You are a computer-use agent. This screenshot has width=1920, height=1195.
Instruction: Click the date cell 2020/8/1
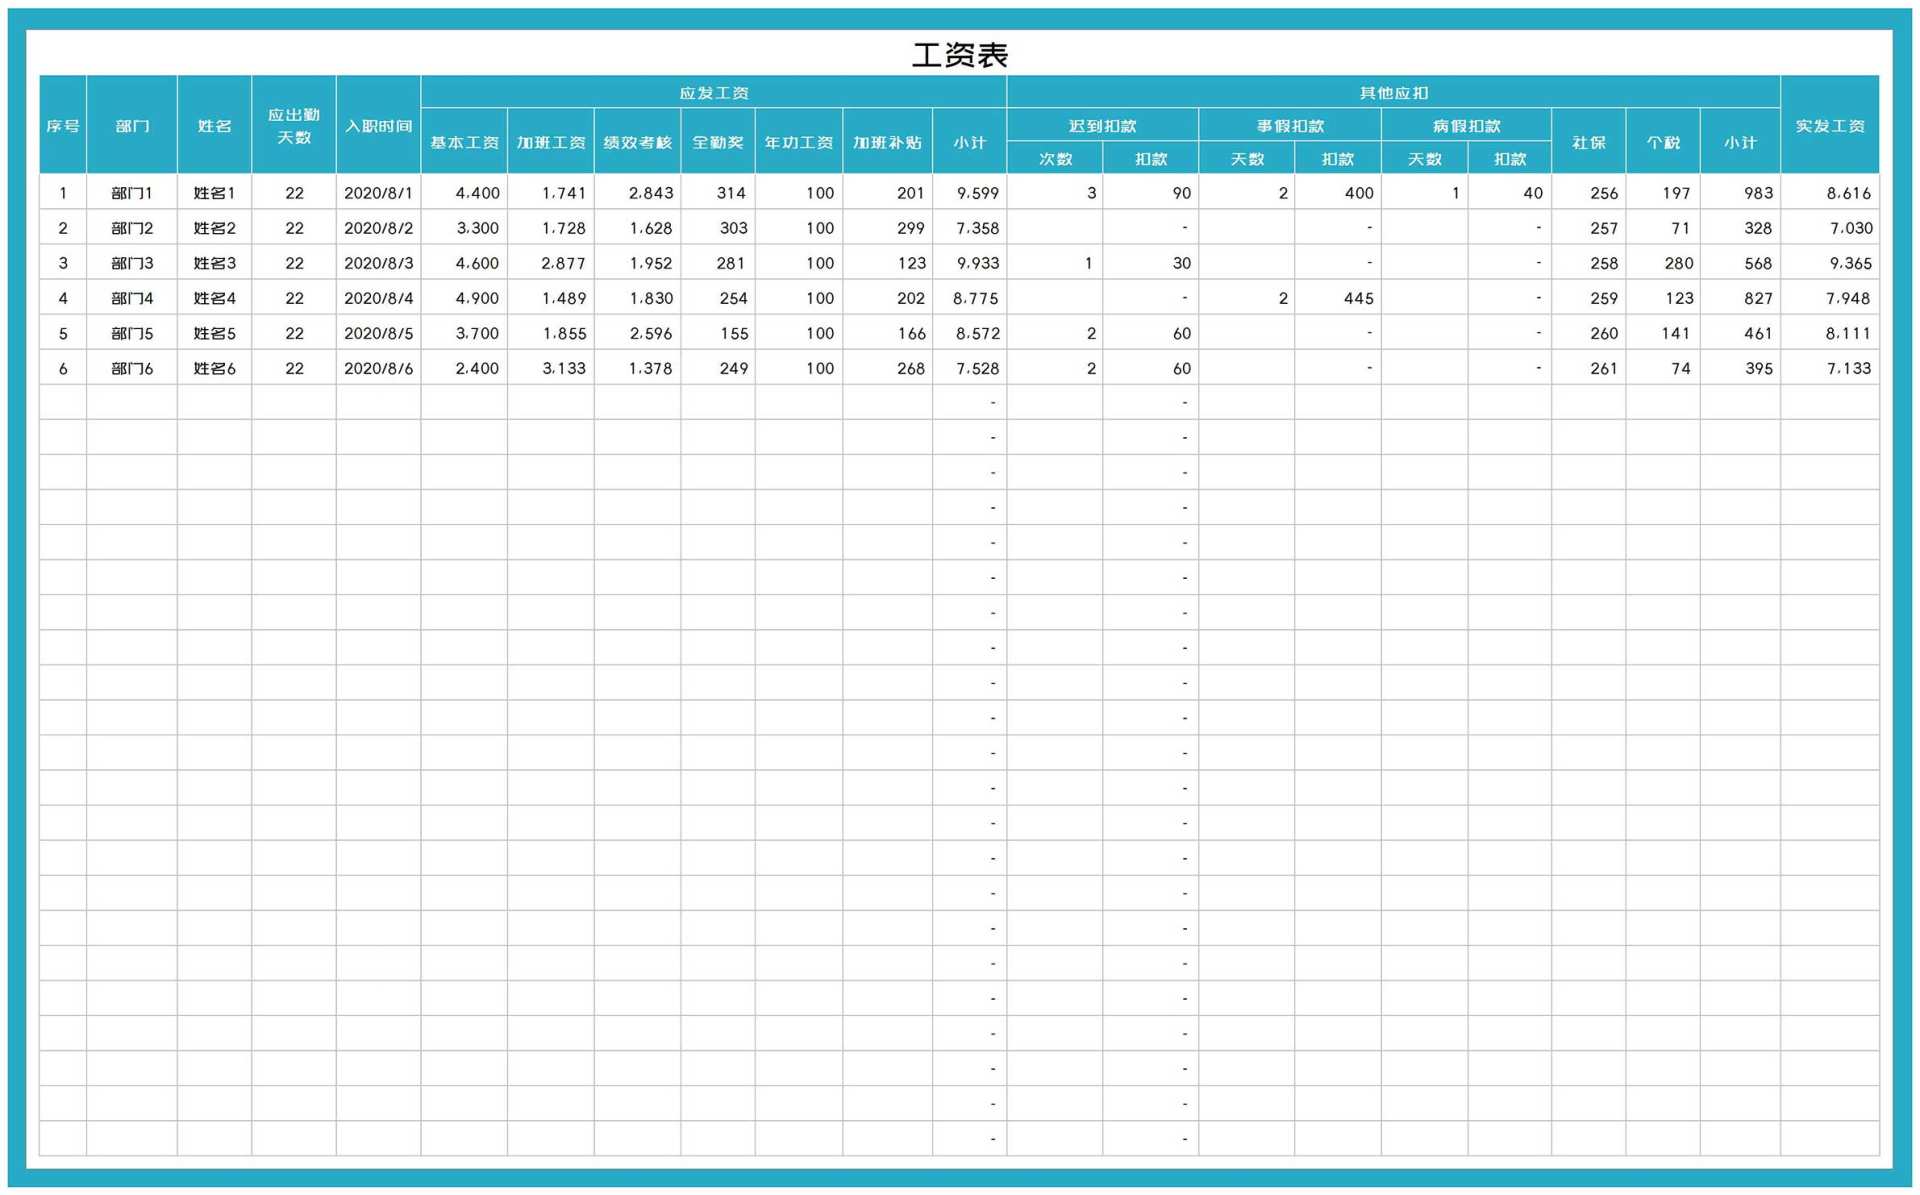(379, 192)
